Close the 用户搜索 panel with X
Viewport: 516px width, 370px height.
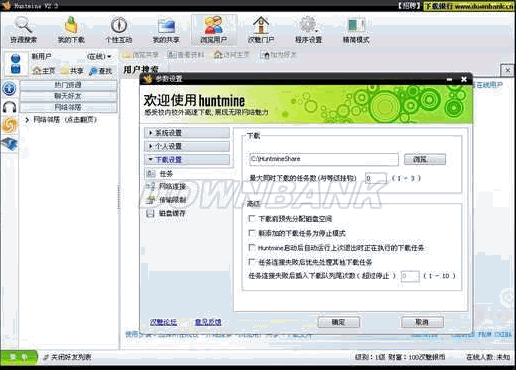click(x=507, y=70)
